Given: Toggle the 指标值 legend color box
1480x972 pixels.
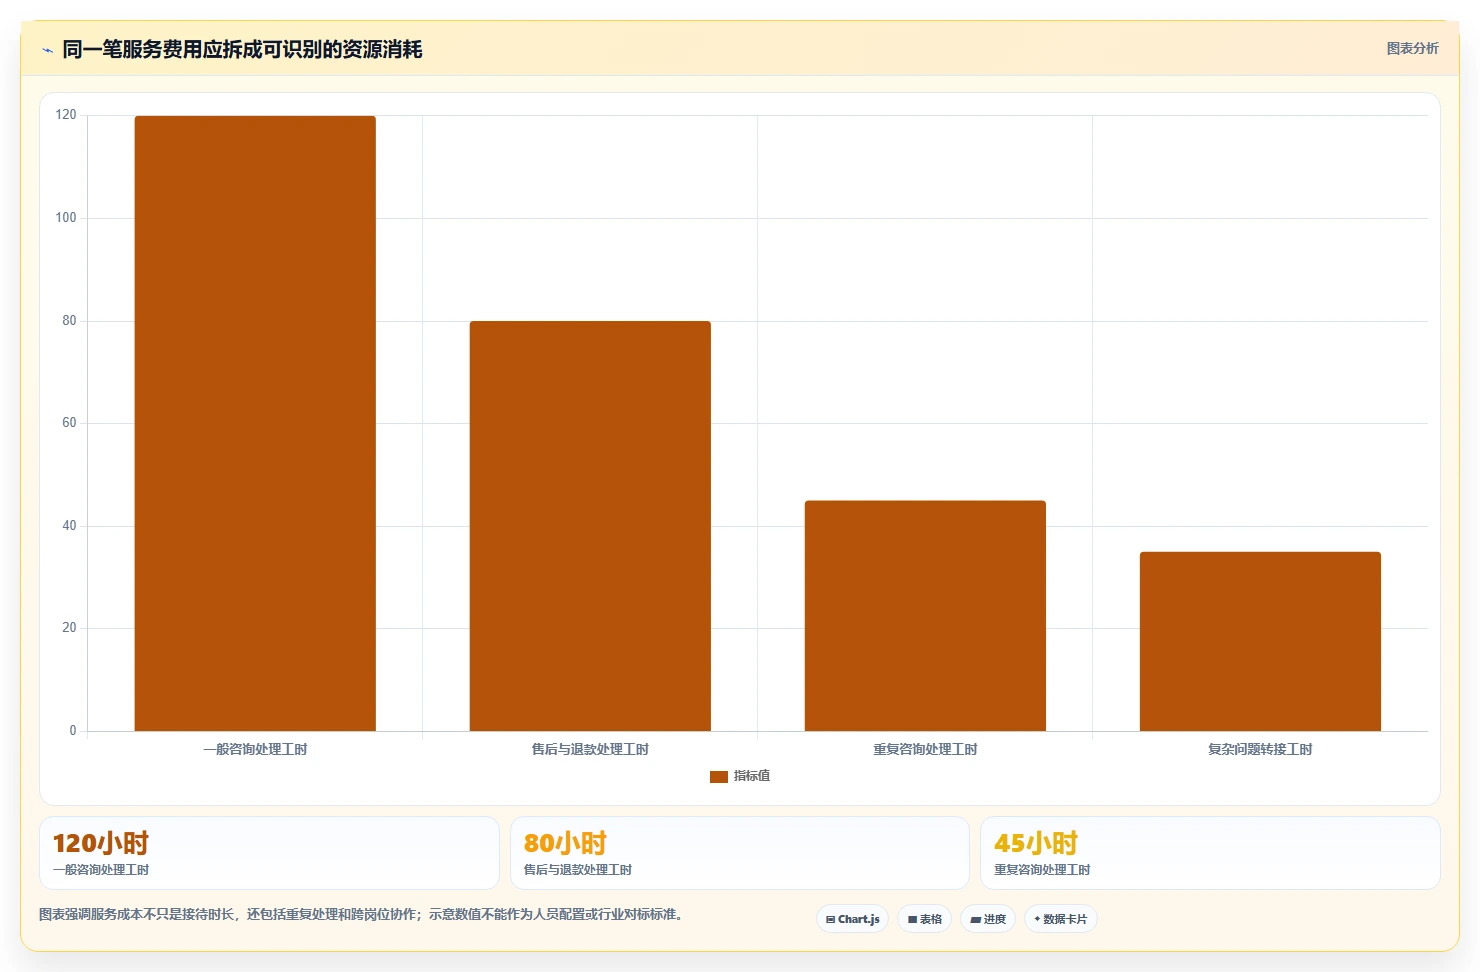Looking at the screenshot, I should point(718,776).
